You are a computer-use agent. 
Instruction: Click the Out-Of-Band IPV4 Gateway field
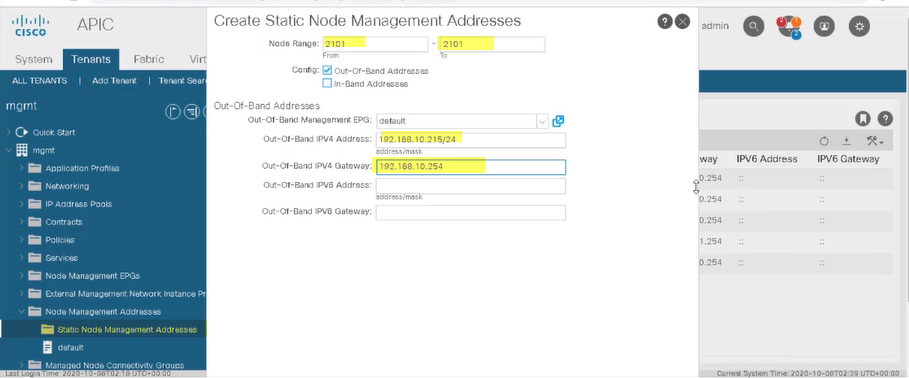pyautogui.click(x=471, y=167)
